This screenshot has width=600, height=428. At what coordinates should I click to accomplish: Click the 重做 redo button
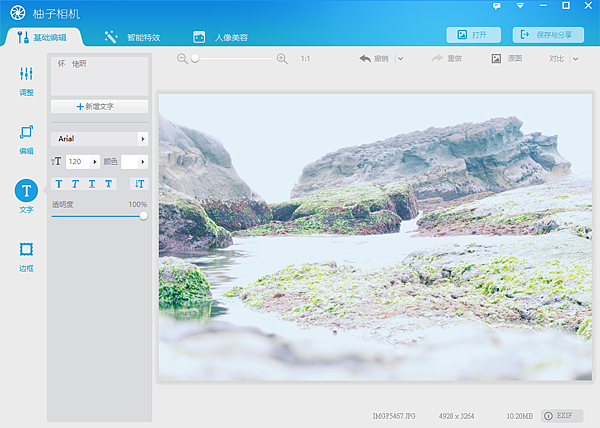(447, 59)
